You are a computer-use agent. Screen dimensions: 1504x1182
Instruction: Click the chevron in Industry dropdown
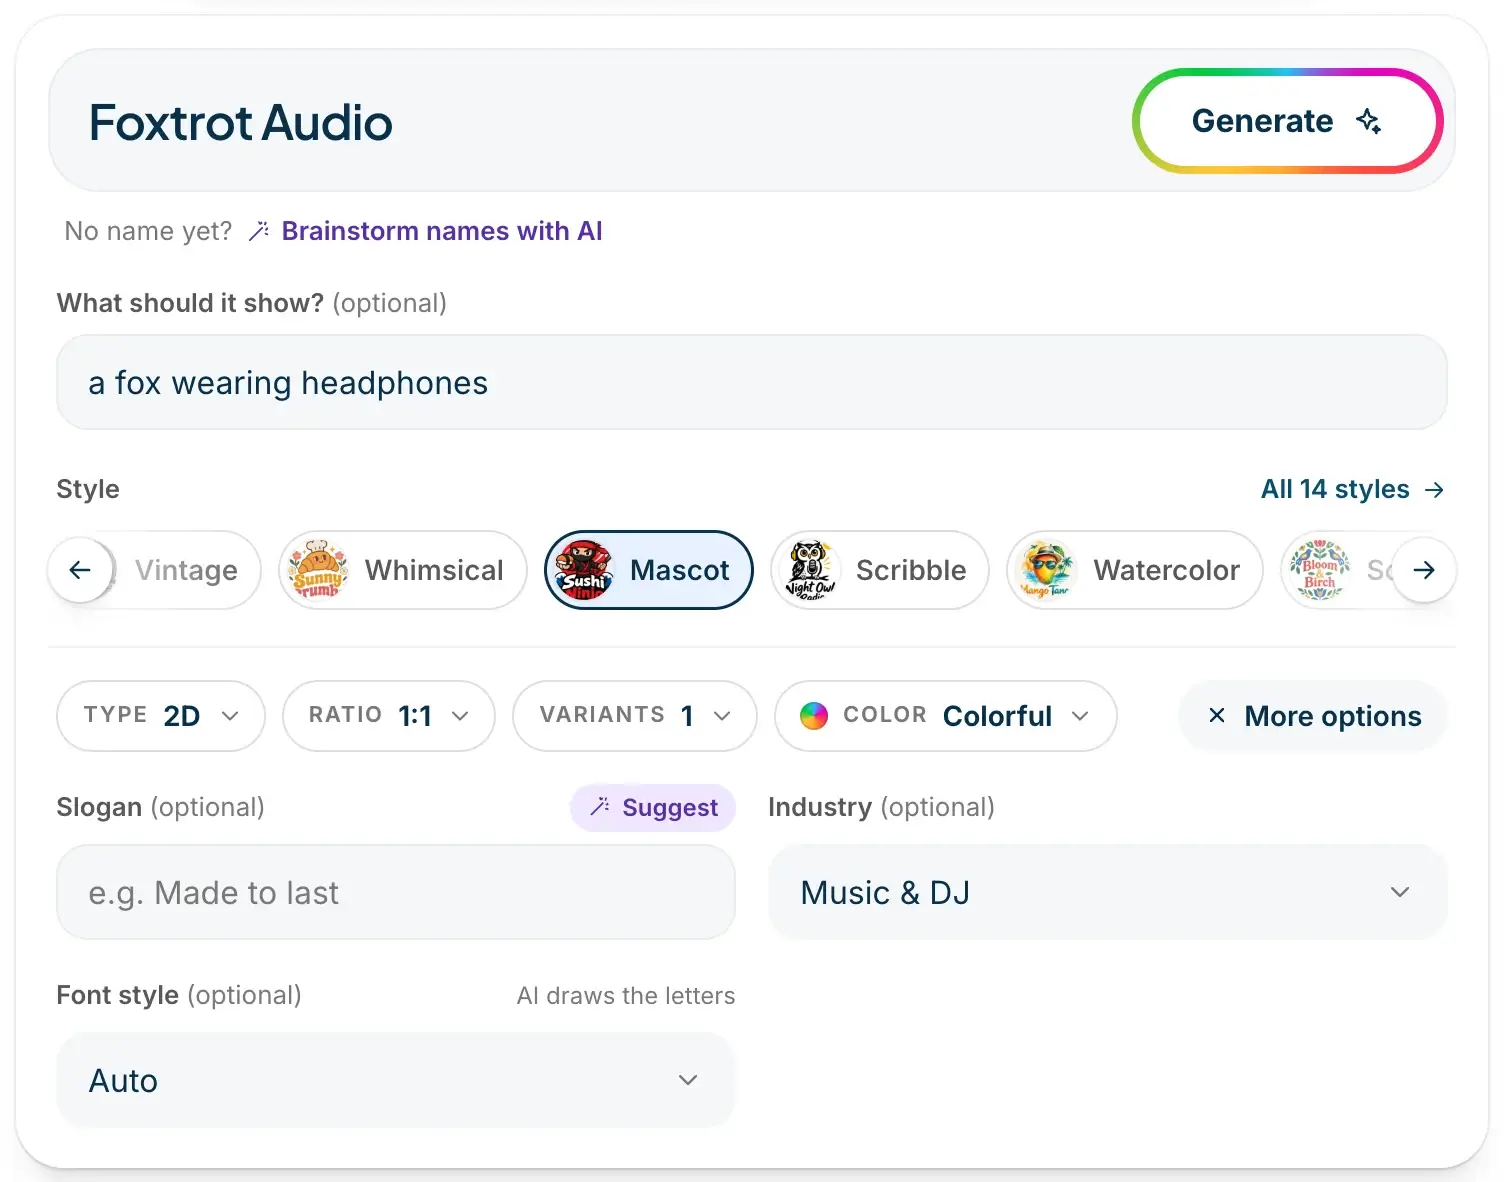[1400, 892]
